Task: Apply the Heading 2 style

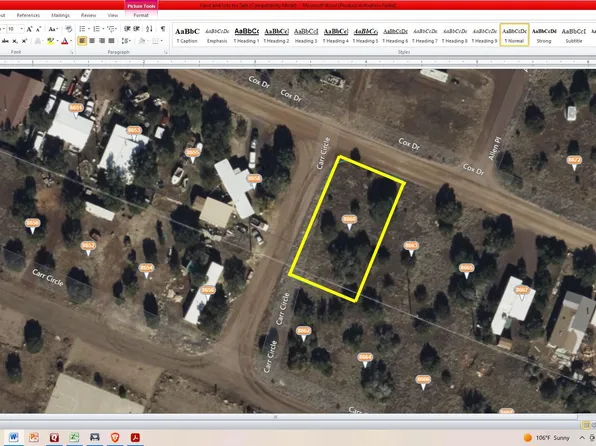Action: 276,35
